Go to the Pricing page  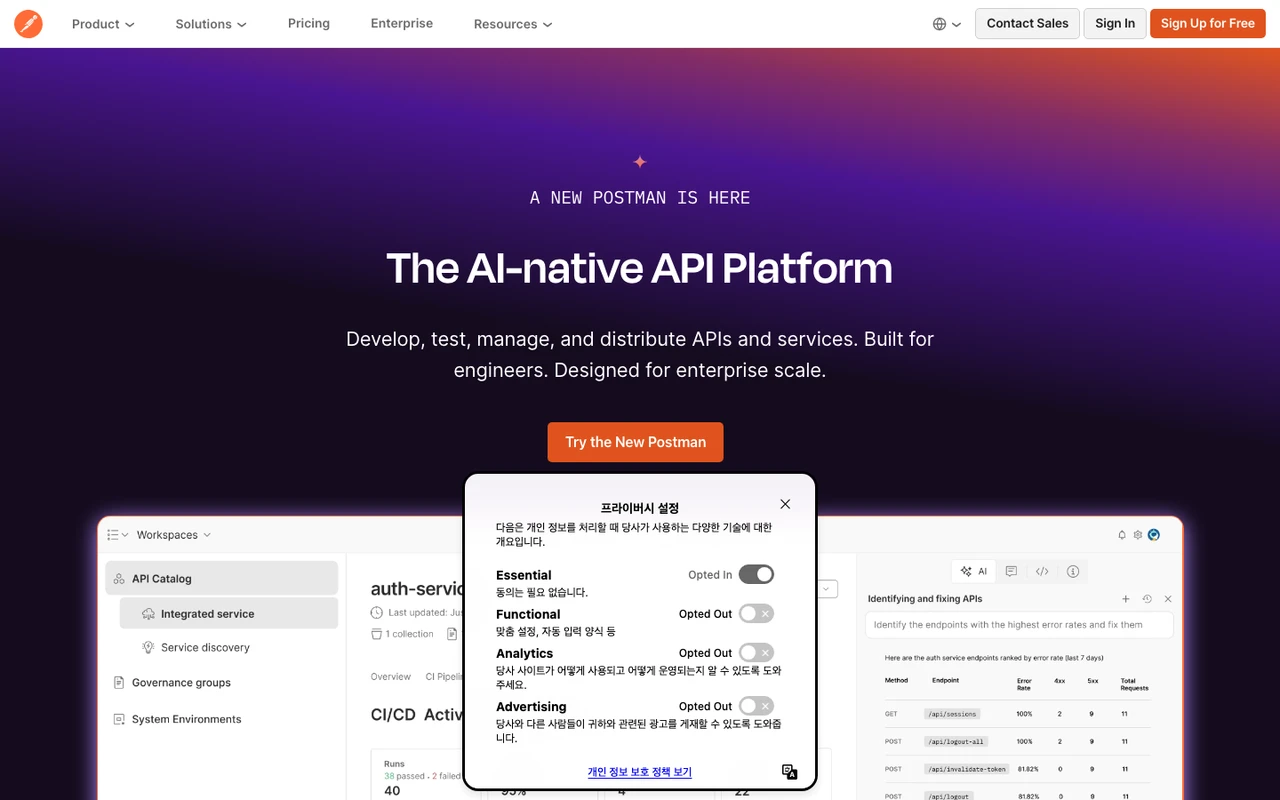(309, 23)
